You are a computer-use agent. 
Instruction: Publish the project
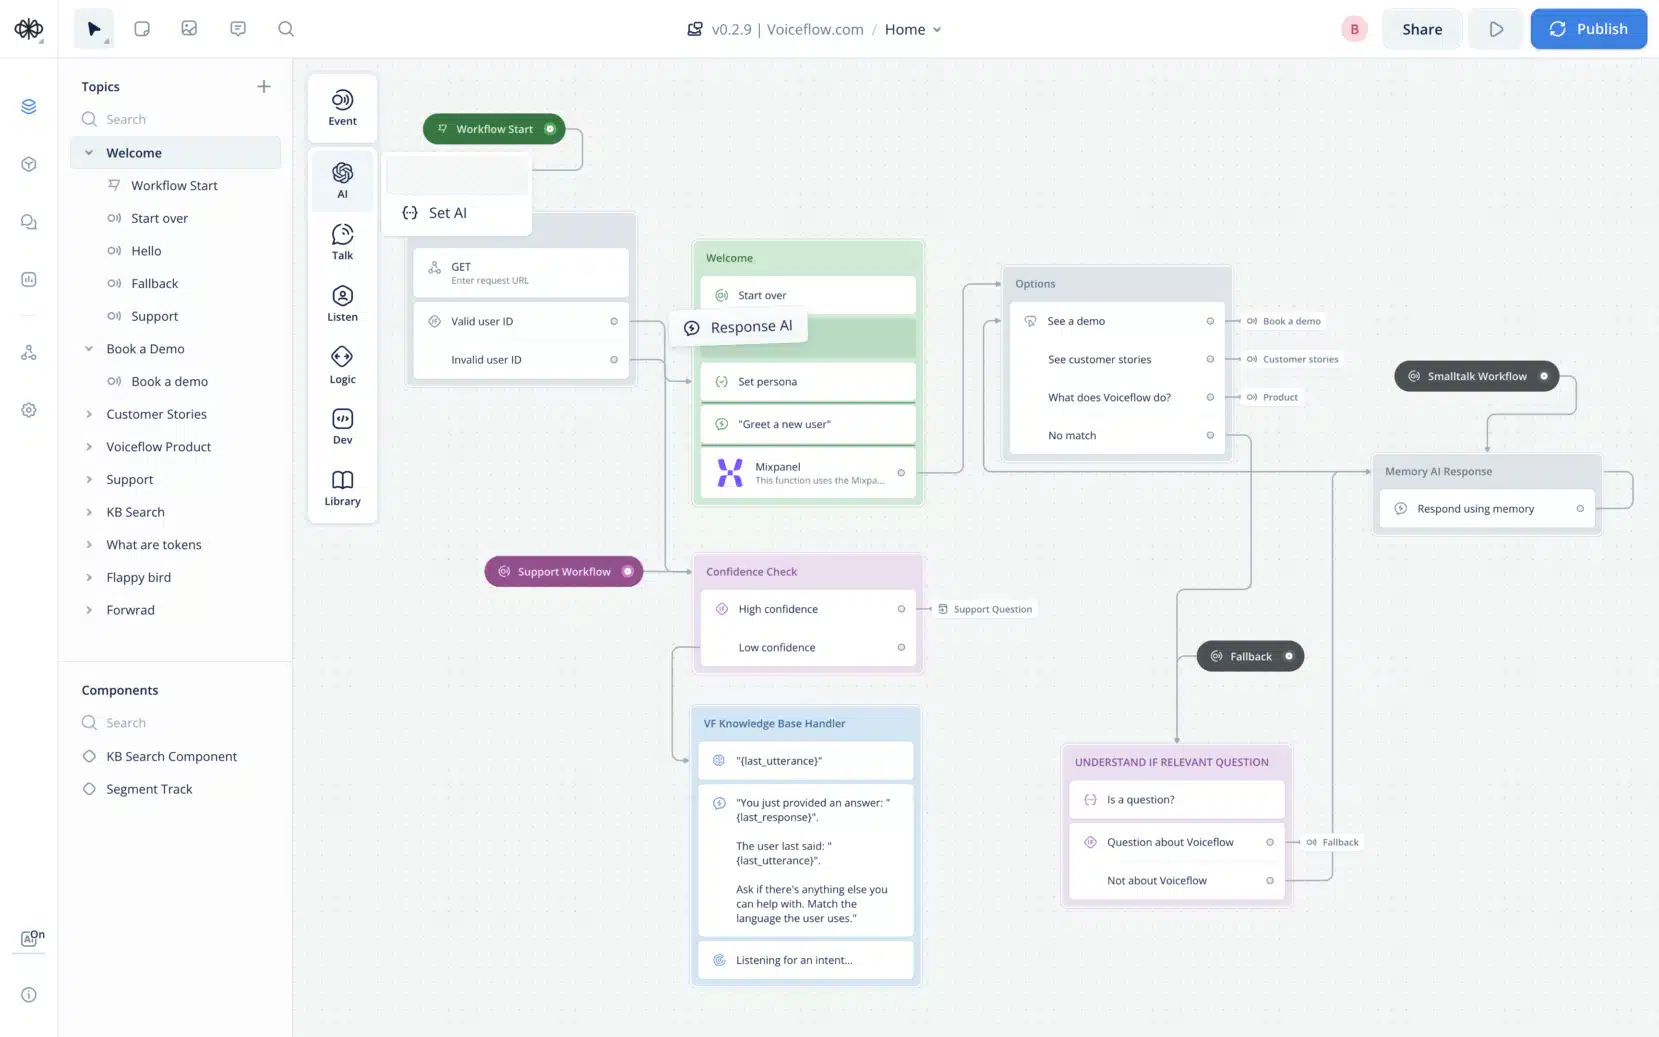(1589, 29)
